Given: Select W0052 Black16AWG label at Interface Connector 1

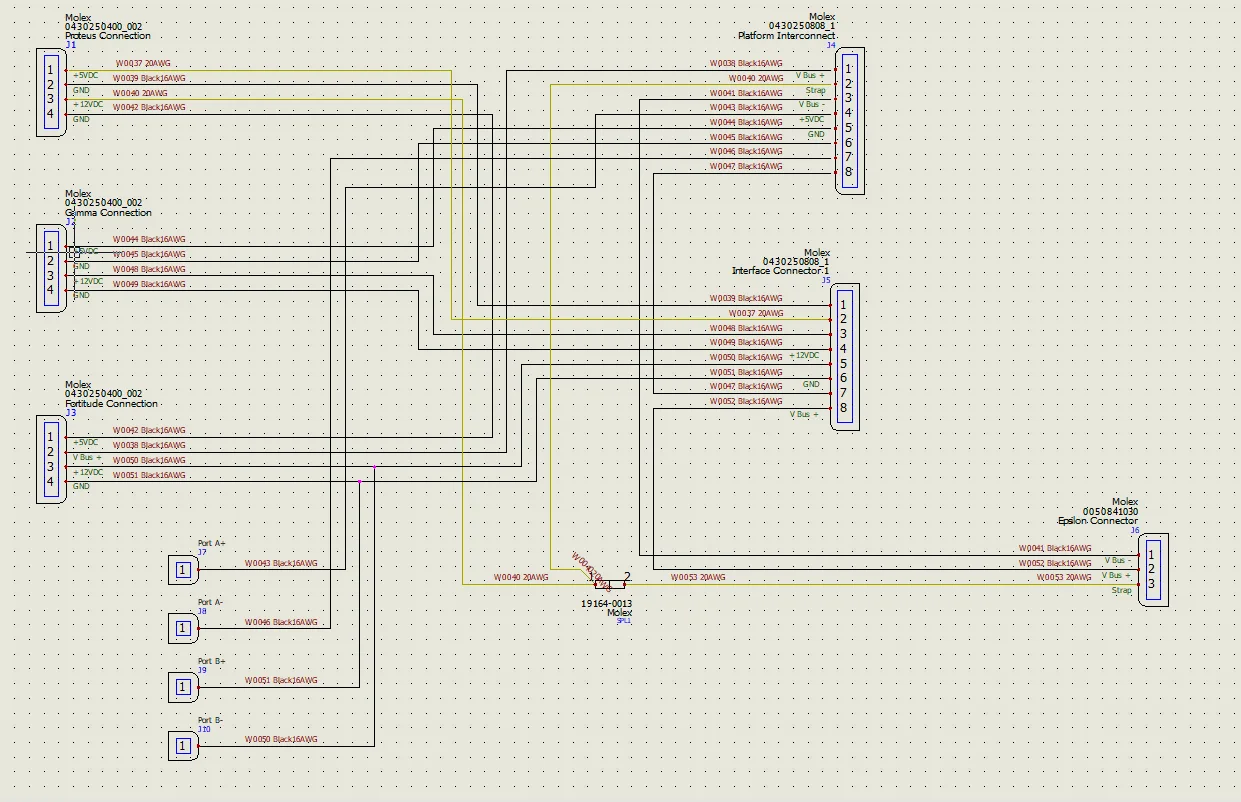Looking at the screenshot, I should coord(746,402).
